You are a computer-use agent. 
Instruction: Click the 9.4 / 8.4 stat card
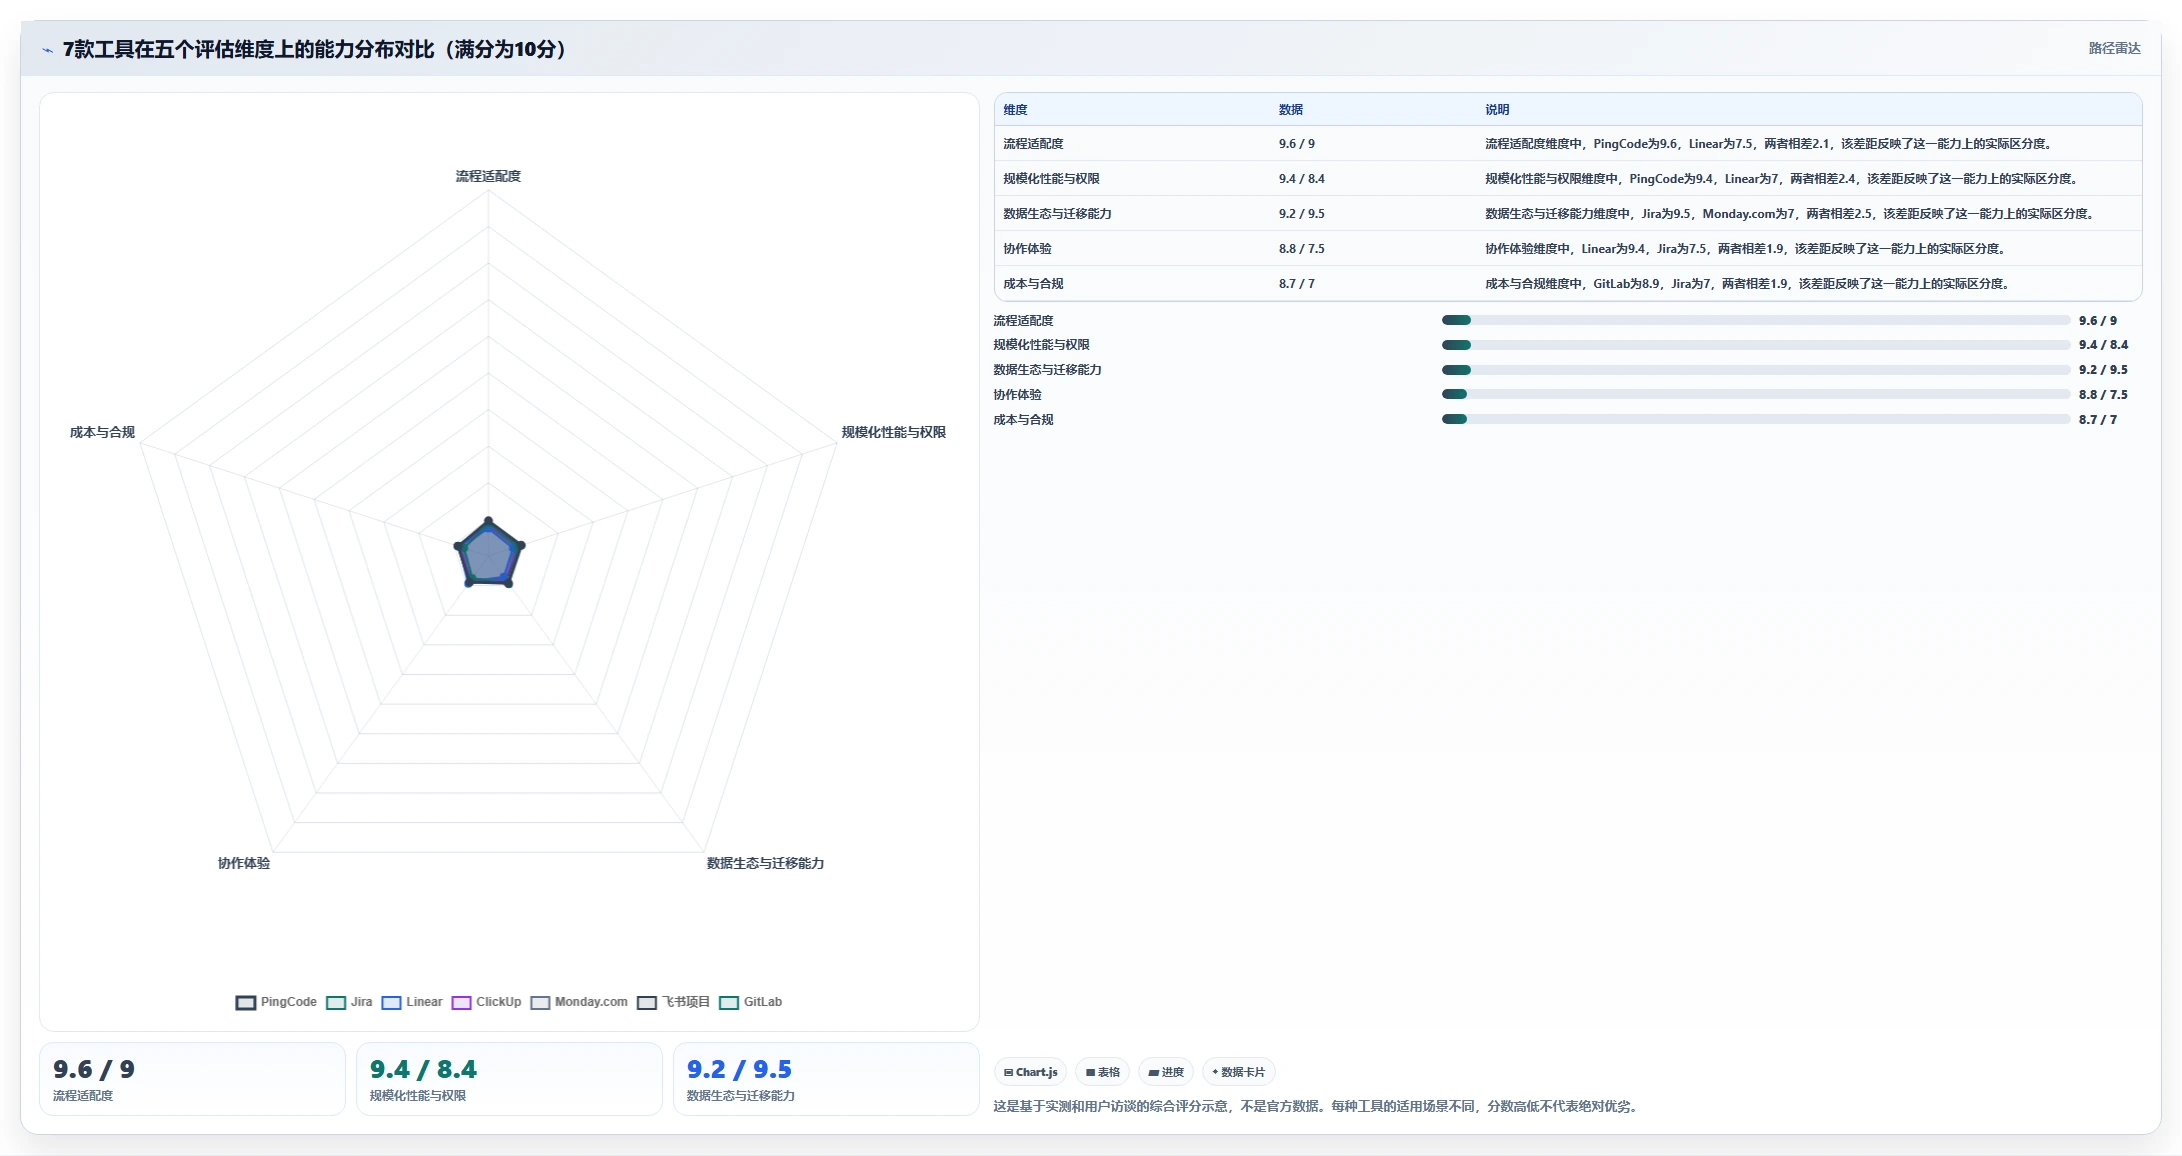509,1079
